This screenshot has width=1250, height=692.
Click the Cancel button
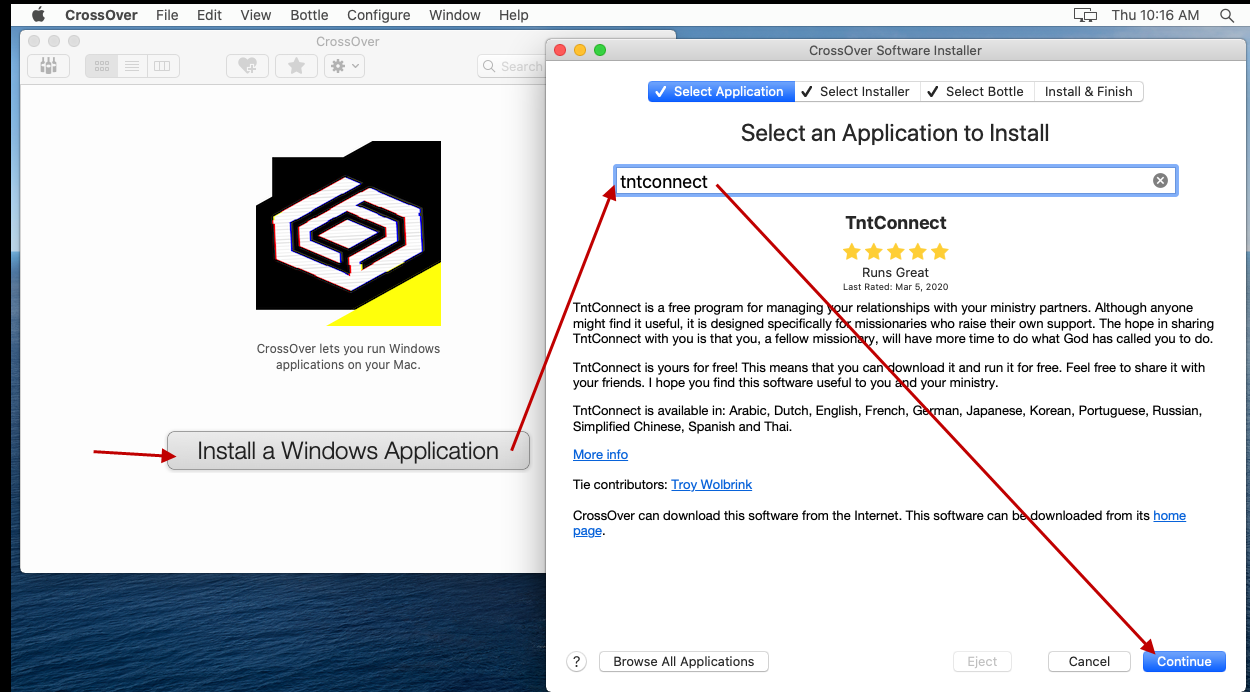pyautogui.click(x=1089, y=661)
